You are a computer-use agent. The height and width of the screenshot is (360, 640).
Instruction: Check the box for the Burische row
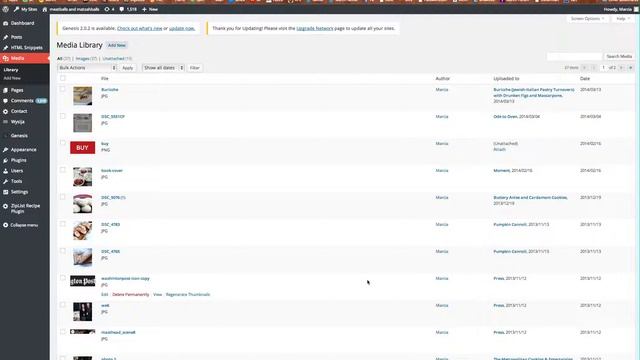[x=62, y=89]
